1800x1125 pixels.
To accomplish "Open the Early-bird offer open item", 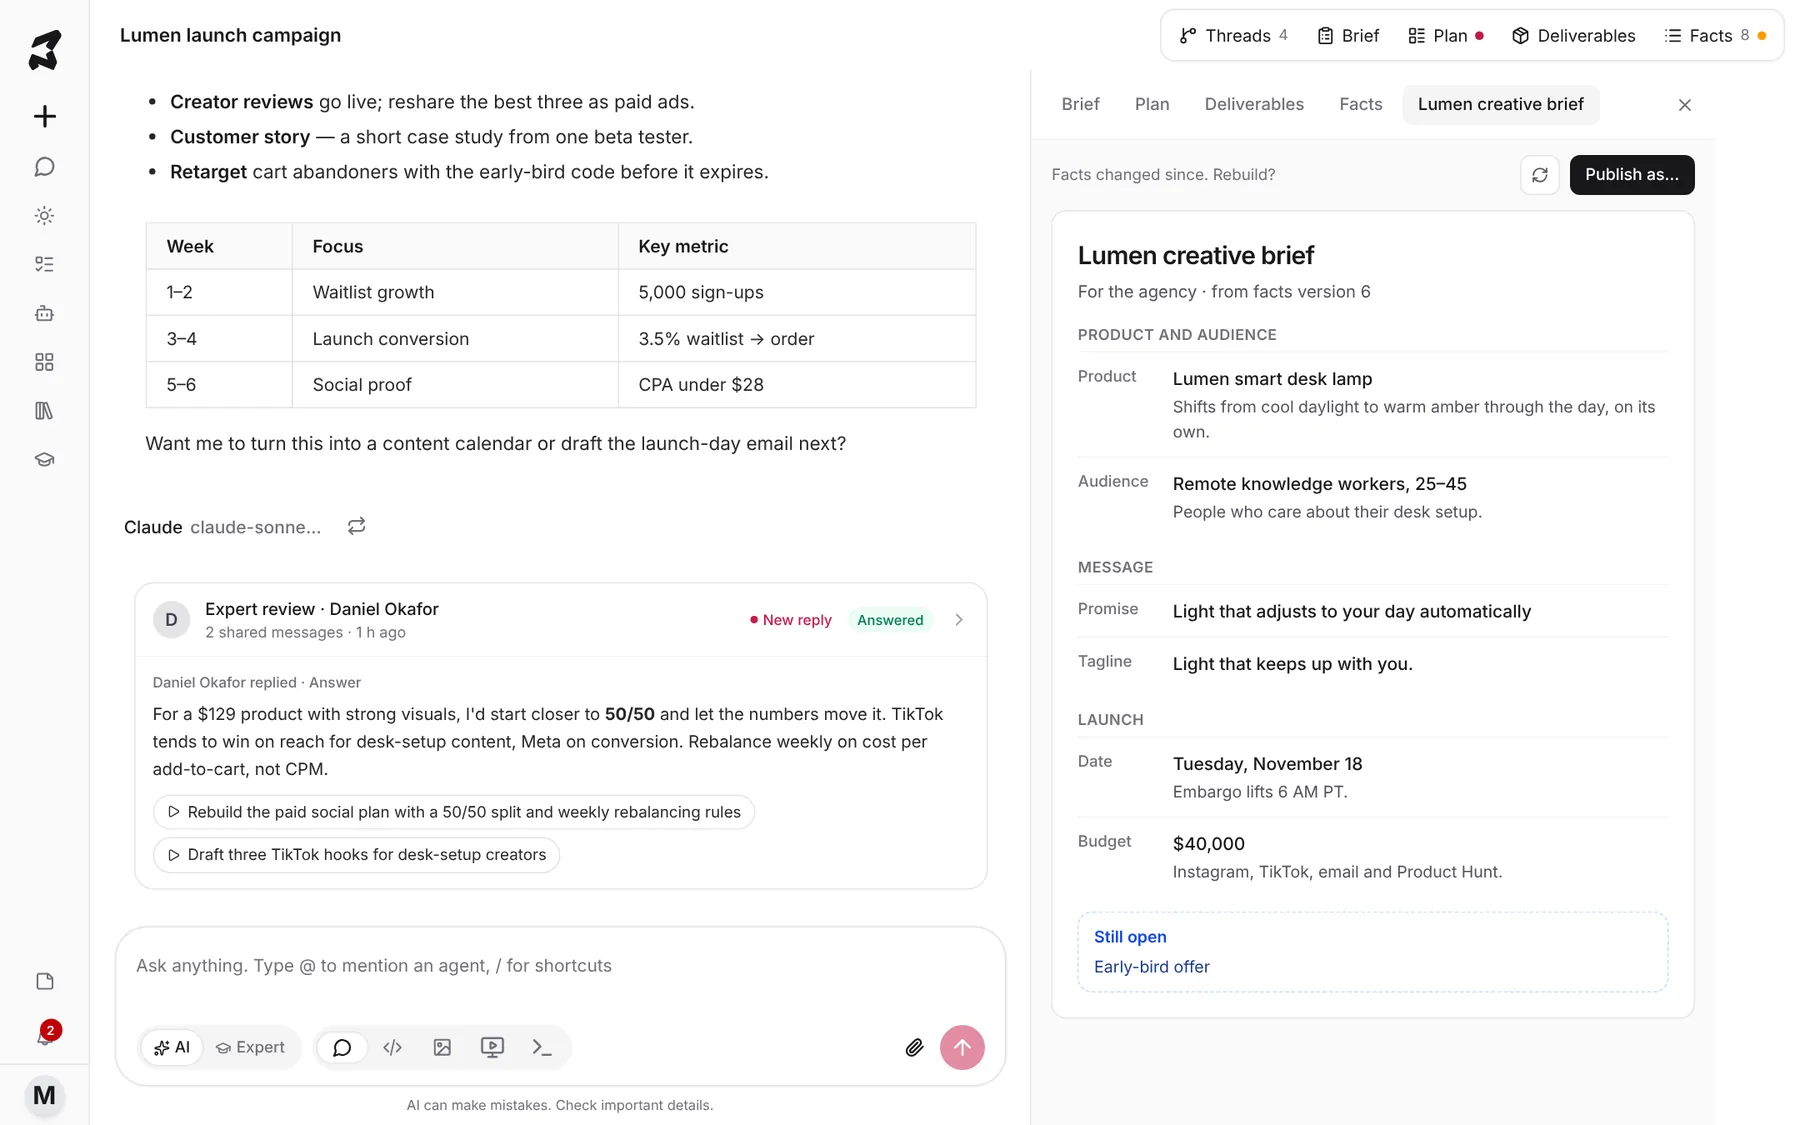I will click(1151, 967).
